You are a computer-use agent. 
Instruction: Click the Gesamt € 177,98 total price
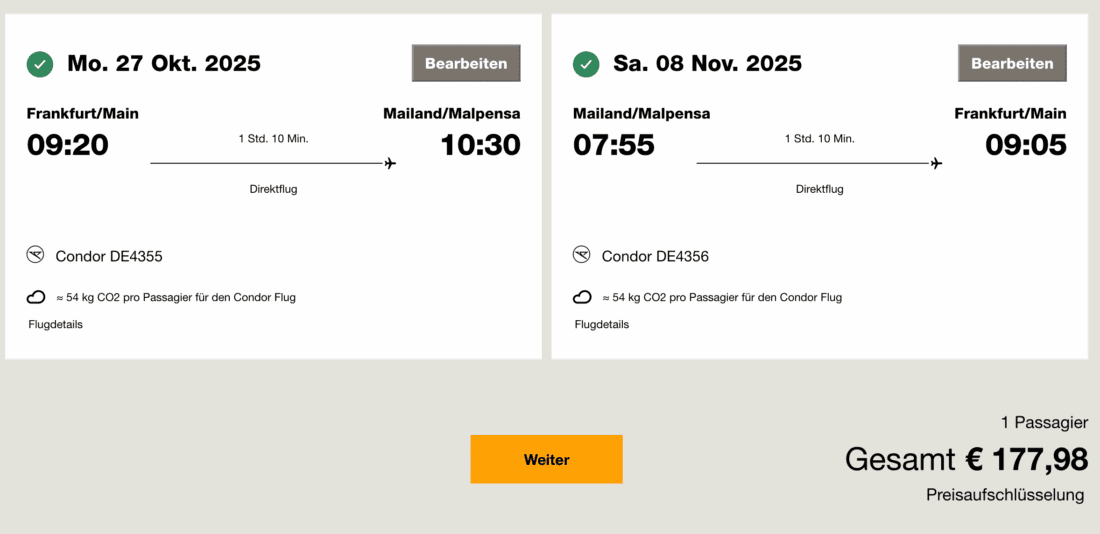tap(966, 459)
